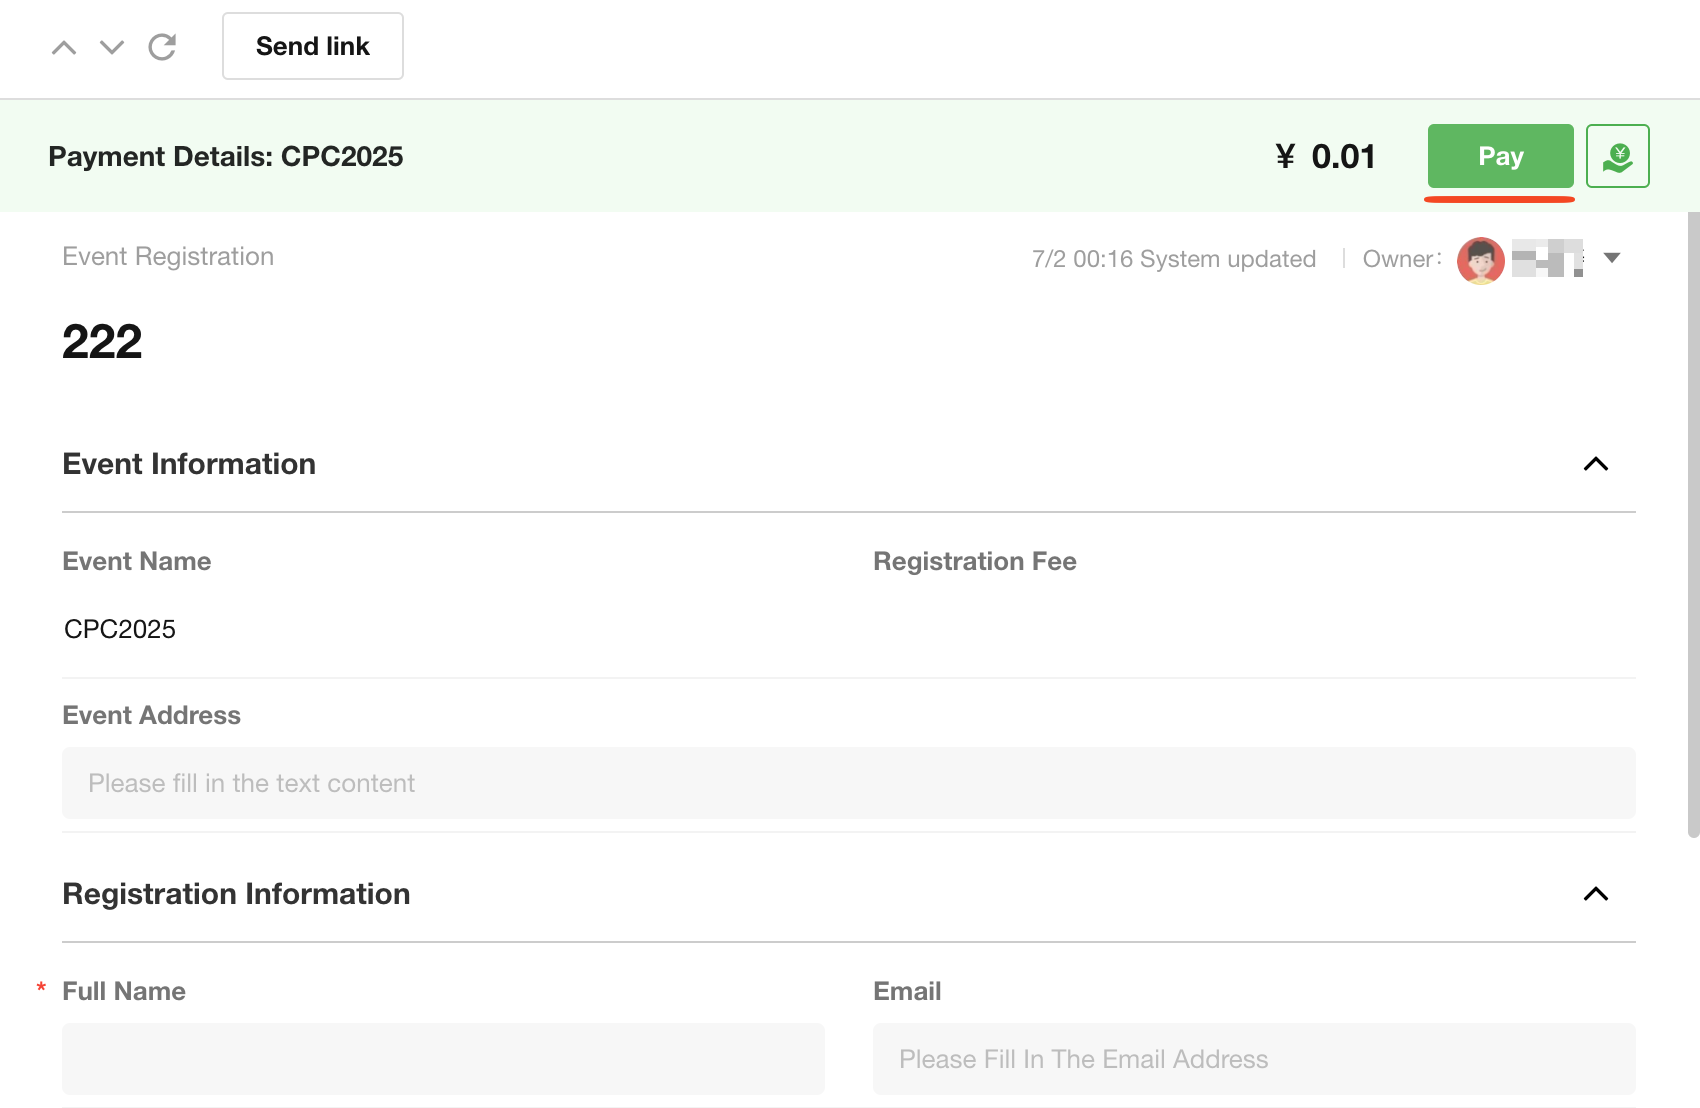Click the vertical scrollbar on the right
The width and height of the screenshot is (1700, 1108).
pos(1693,520)
